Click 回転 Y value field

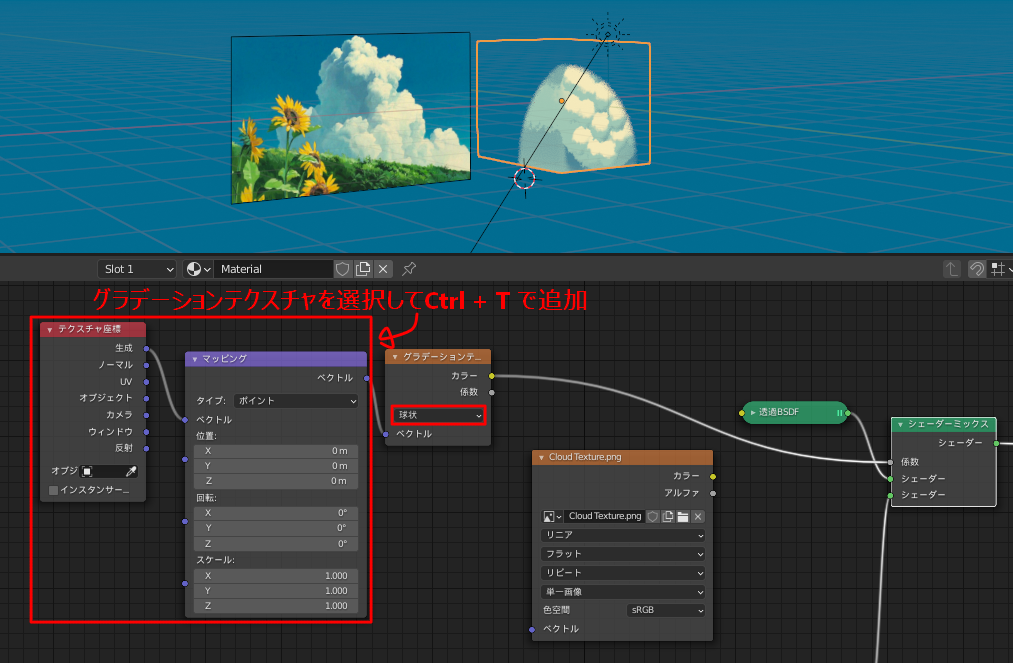click(276, 528)
